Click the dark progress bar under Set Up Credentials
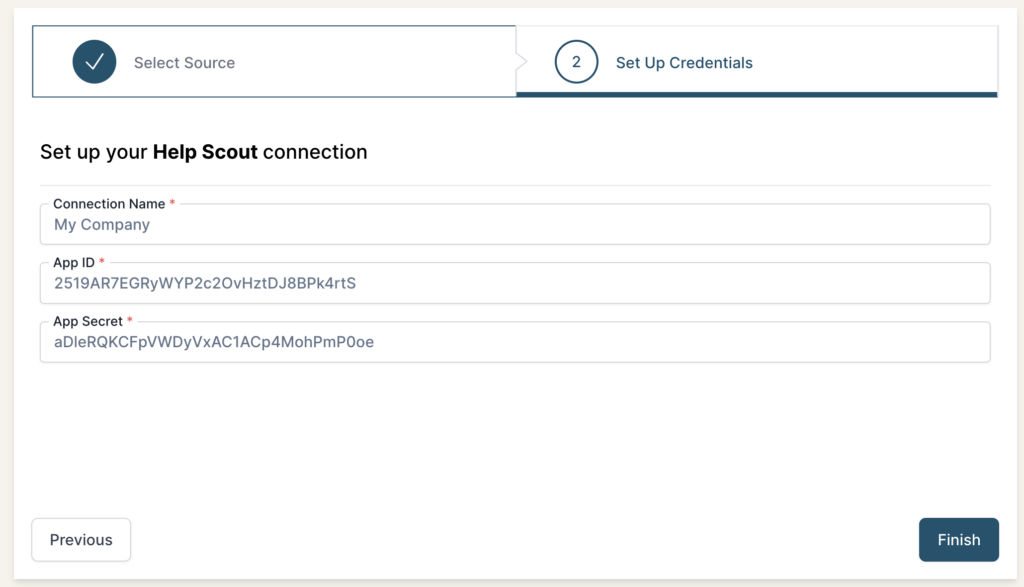Screen dimensions: 1024x587 point(756,94)
